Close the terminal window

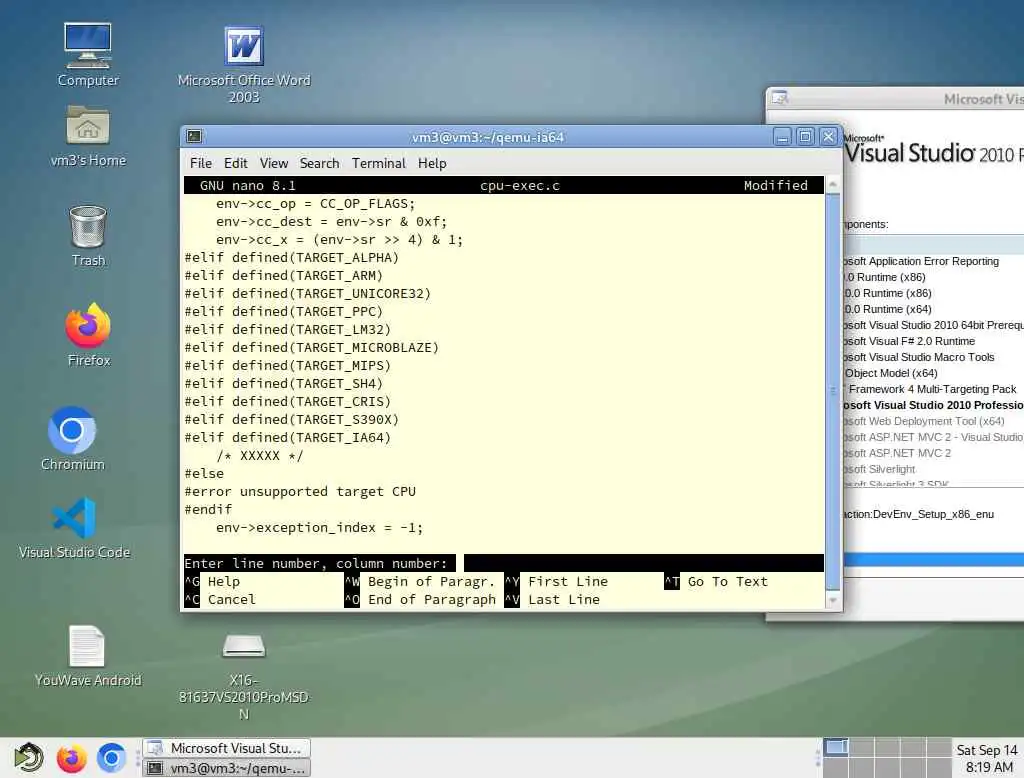coord(828,137)
